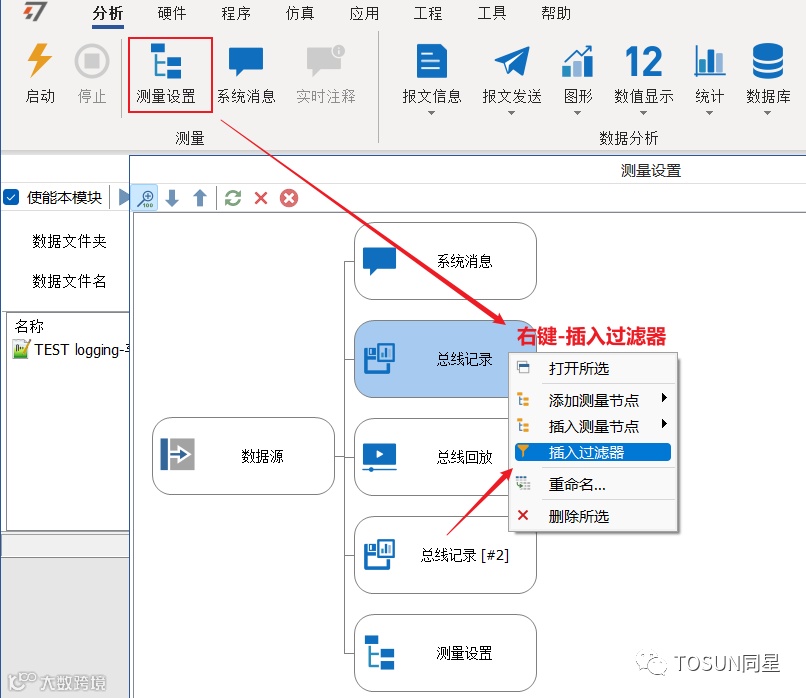Click the move up arrow toolbar icon
Viewport: 806px width, 698px height.
tap(200, 198)
